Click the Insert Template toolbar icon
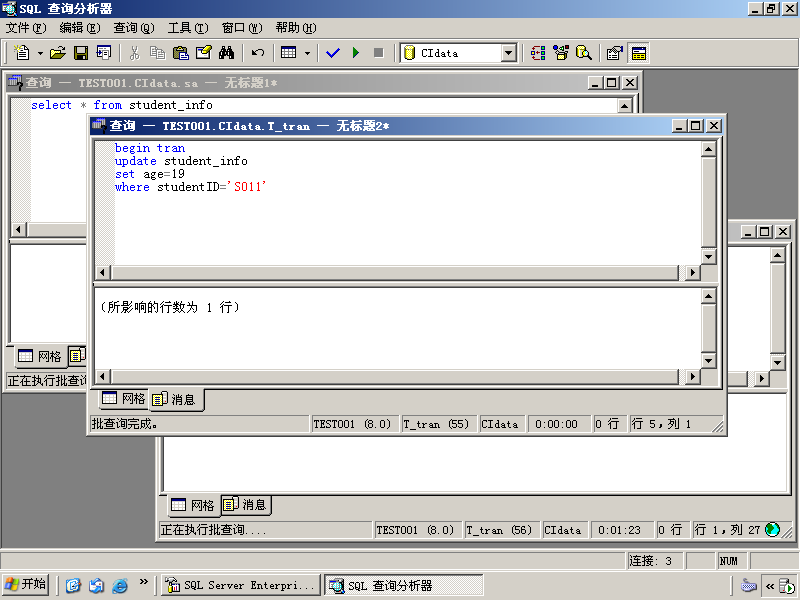Image resolution: width=800 pixels, height=600 pixels. pyautogui.click(x=104, y=53)
